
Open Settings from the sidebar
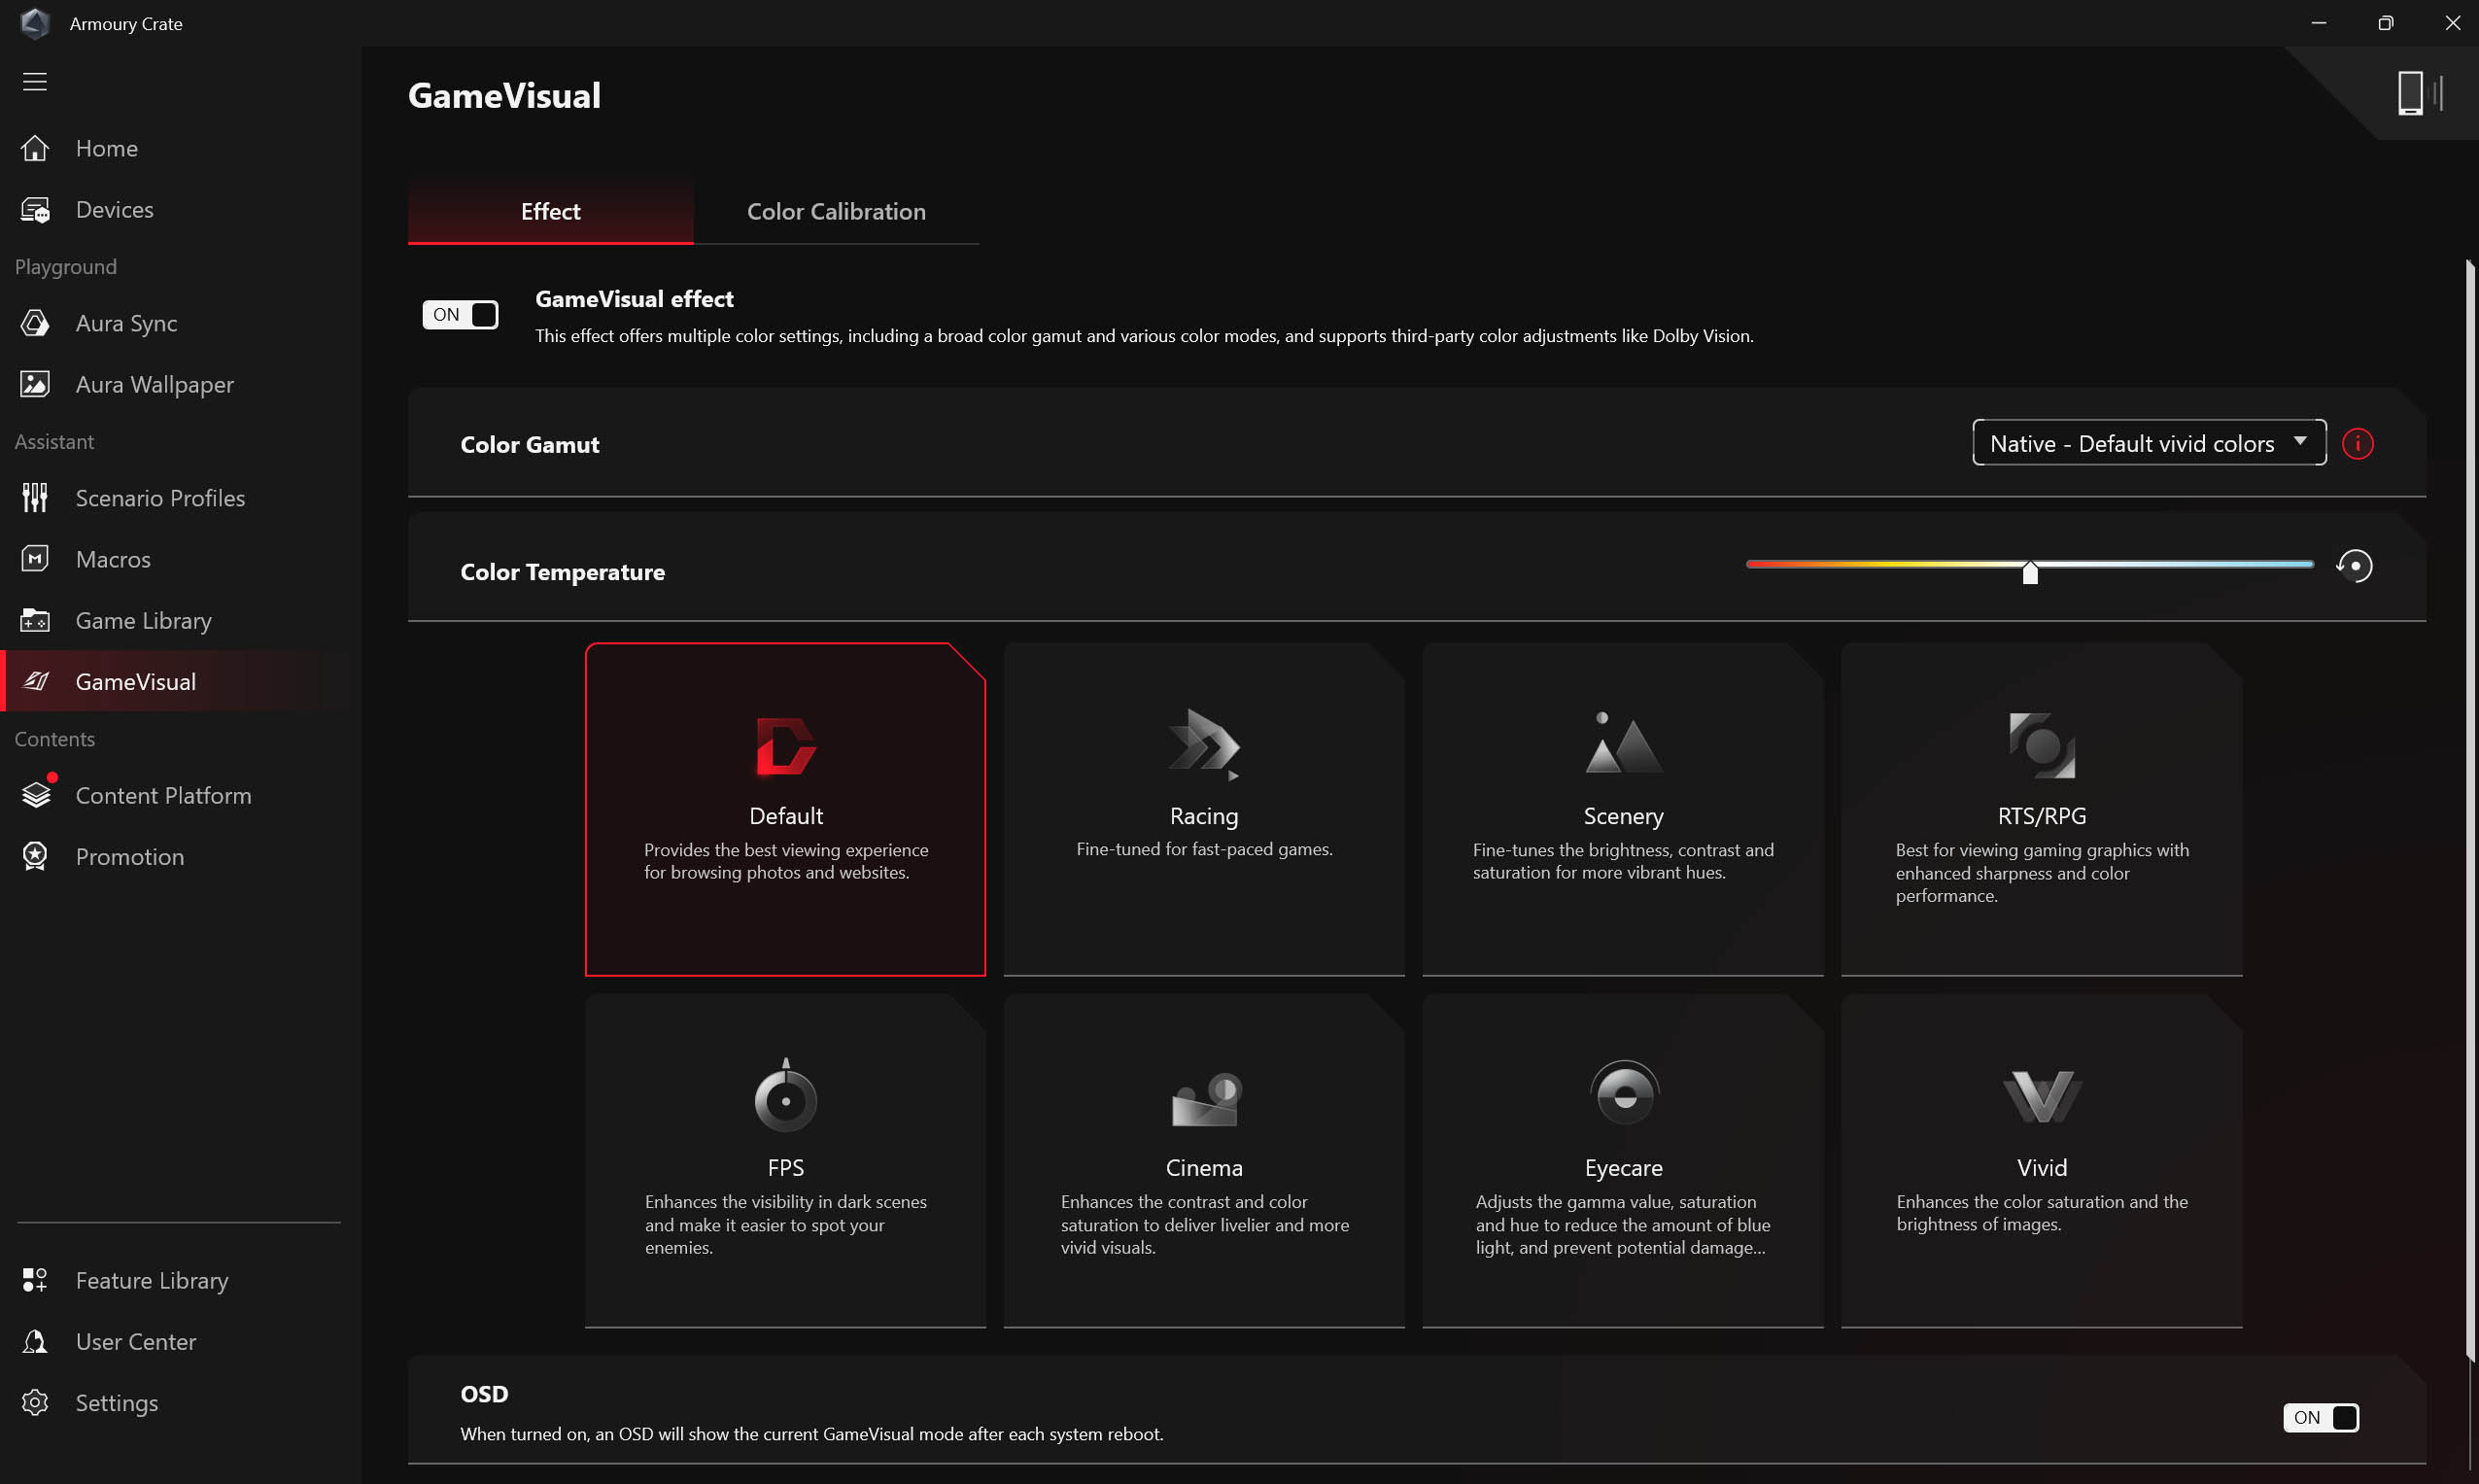click(x=117, y=1403)
